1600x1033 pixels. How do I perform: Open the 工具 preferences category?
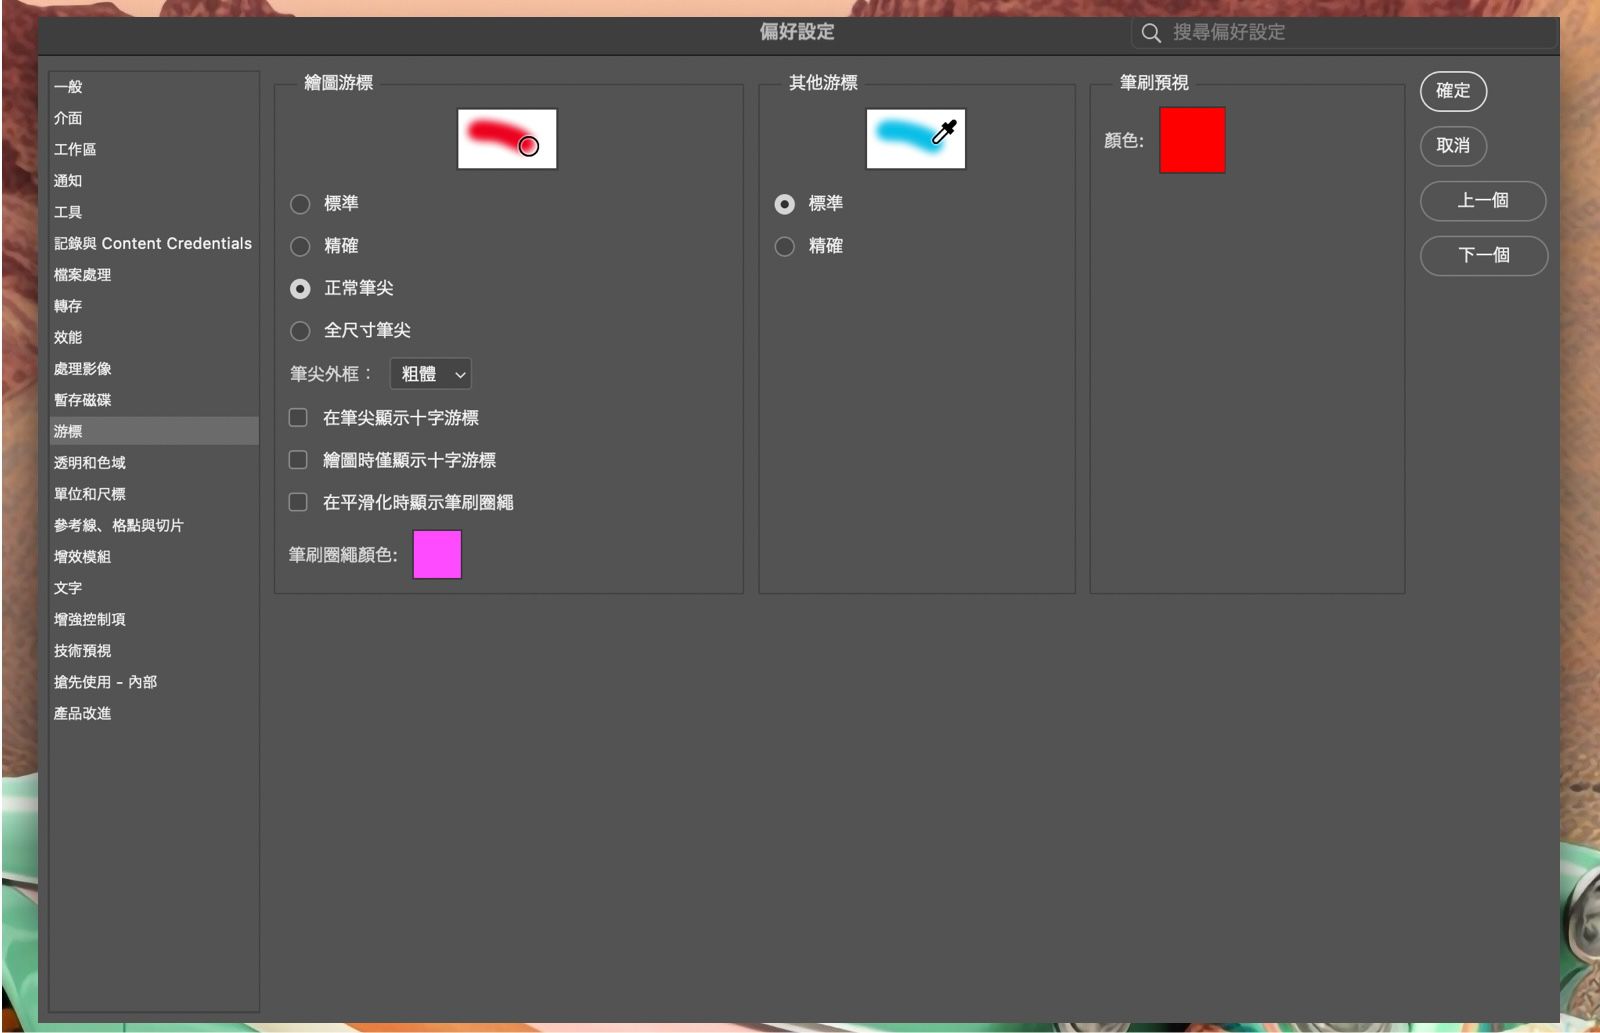tap(154, 212)
